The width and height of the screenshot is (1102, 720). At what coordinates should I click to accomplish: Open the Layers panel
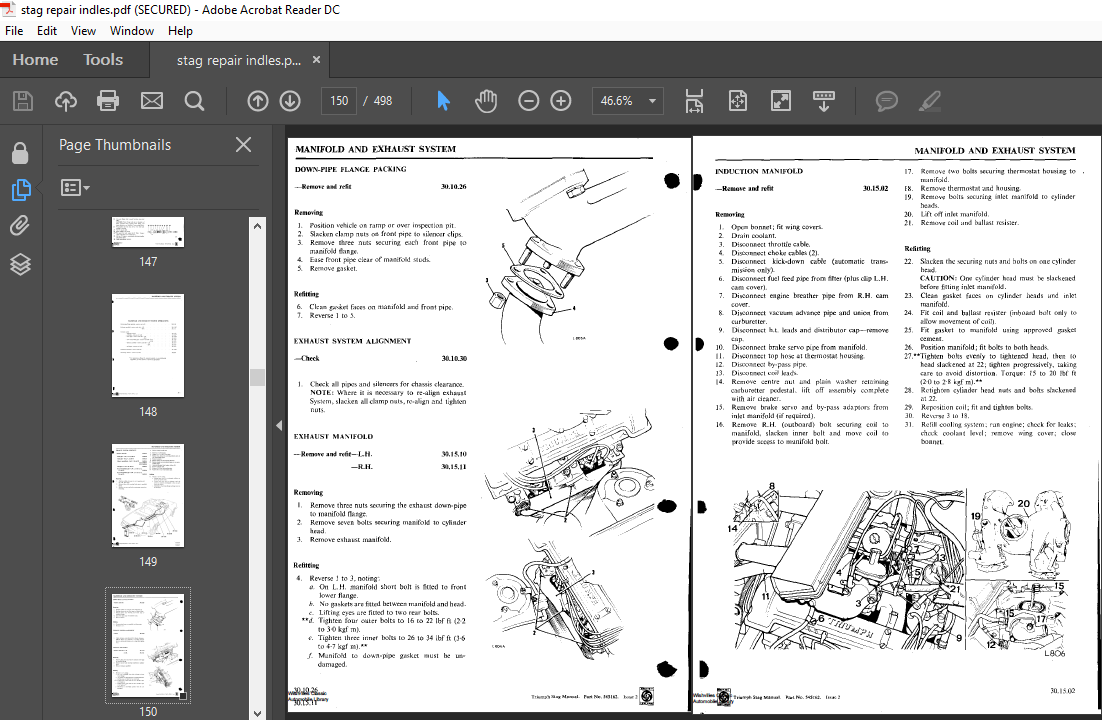coord(20,264)
